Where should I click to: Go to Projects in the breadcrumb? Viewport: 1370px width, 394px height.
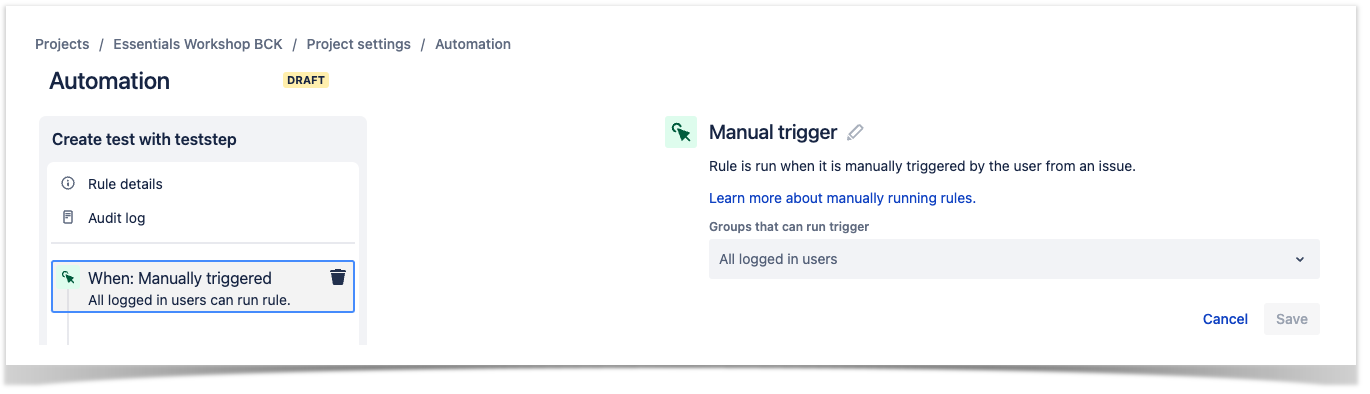(62, 44)
